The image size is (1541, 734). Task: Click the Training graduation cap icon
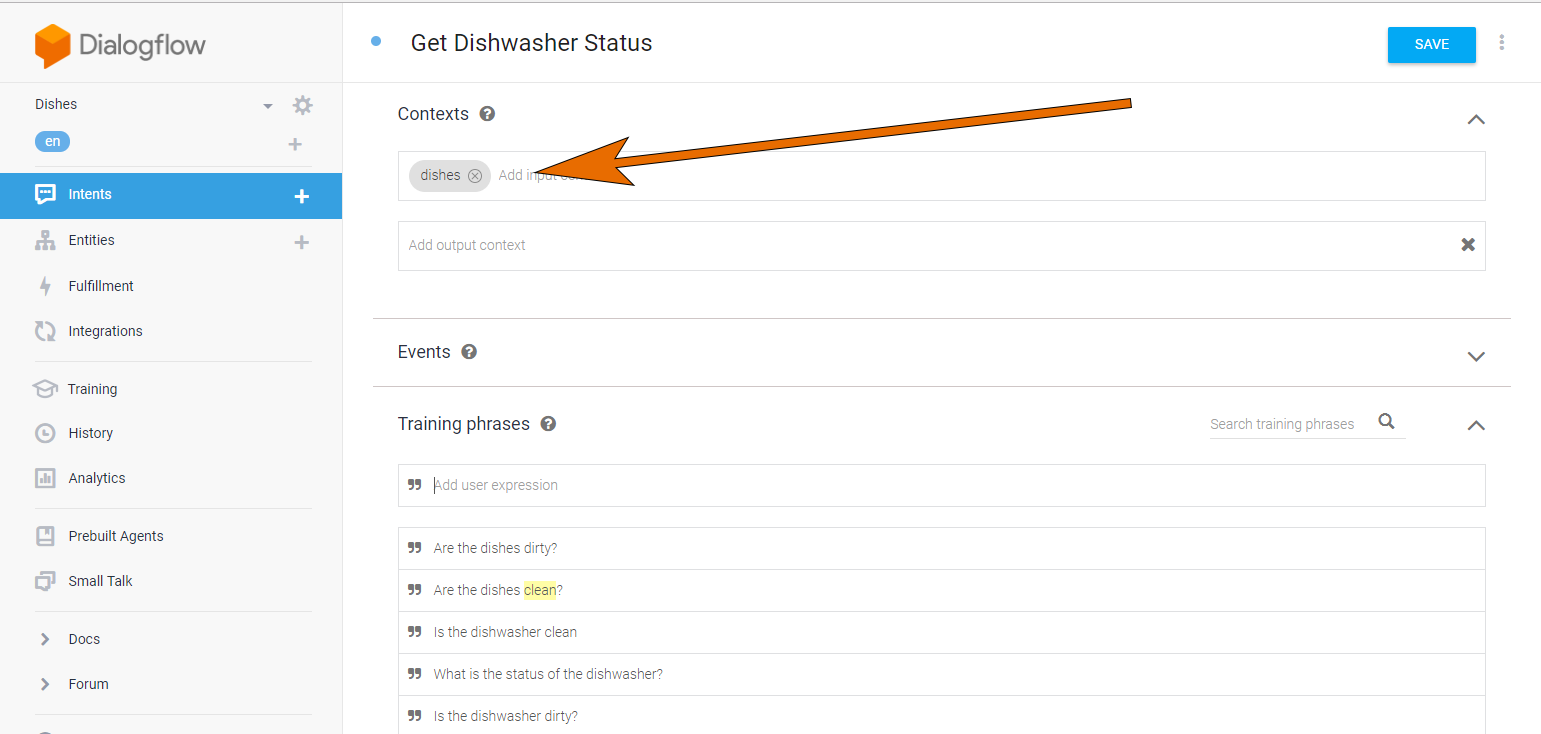(45, 389)
